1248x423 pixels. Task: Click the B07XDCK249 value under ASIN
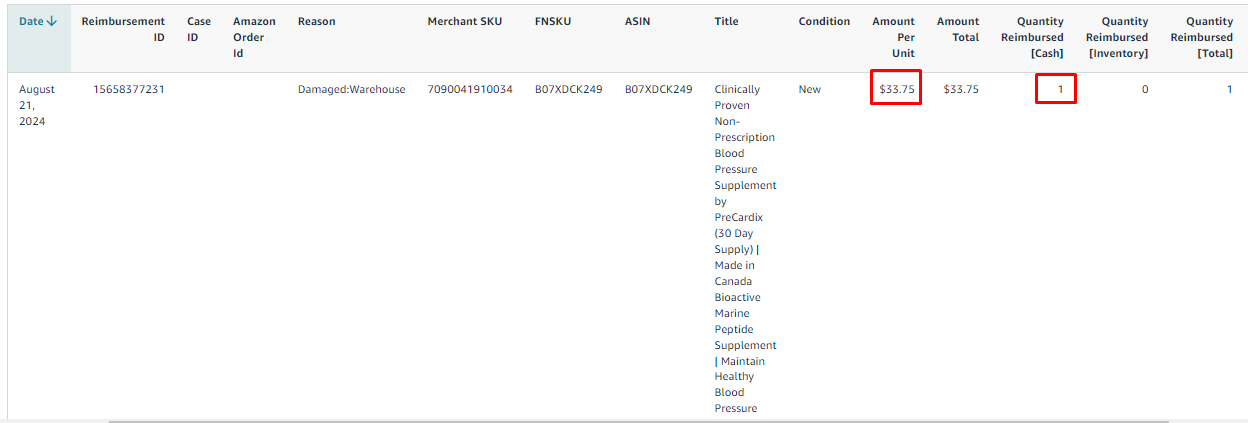pyautogui.click(x=658, y=89)
